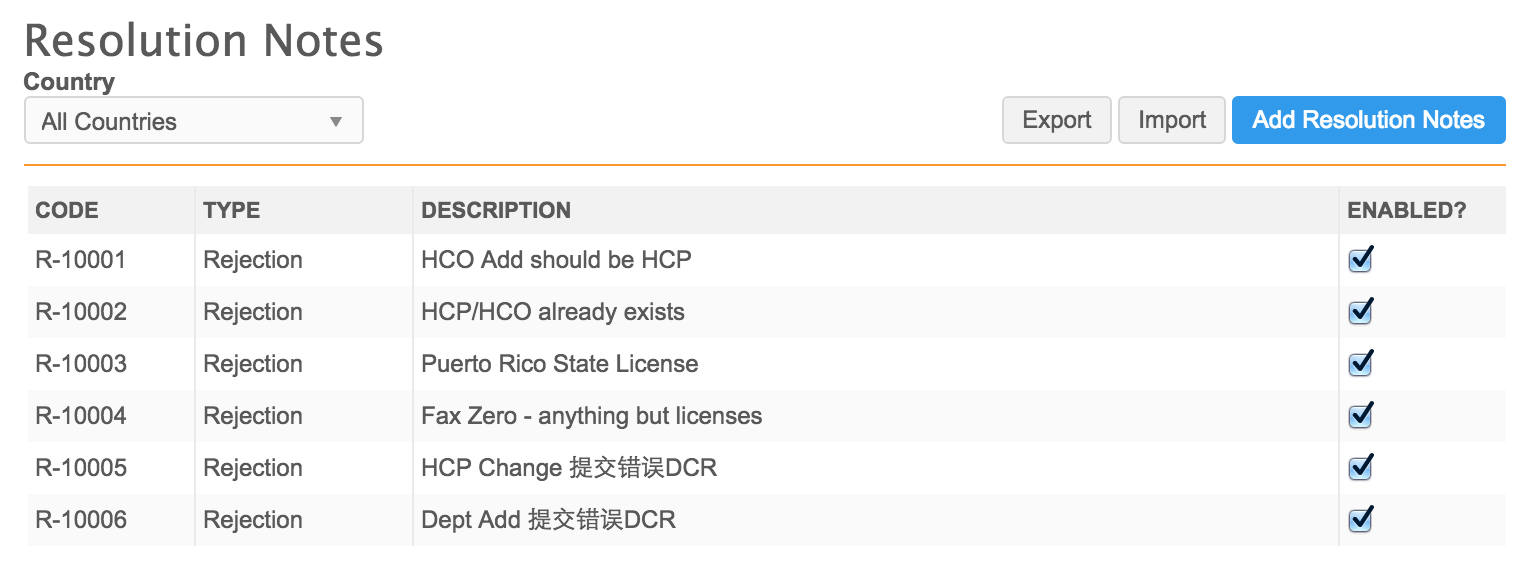Viewport: 1536px width, 578px height.
Task: Uncheck Enabled for R-10002
Action: point(1360,312)
